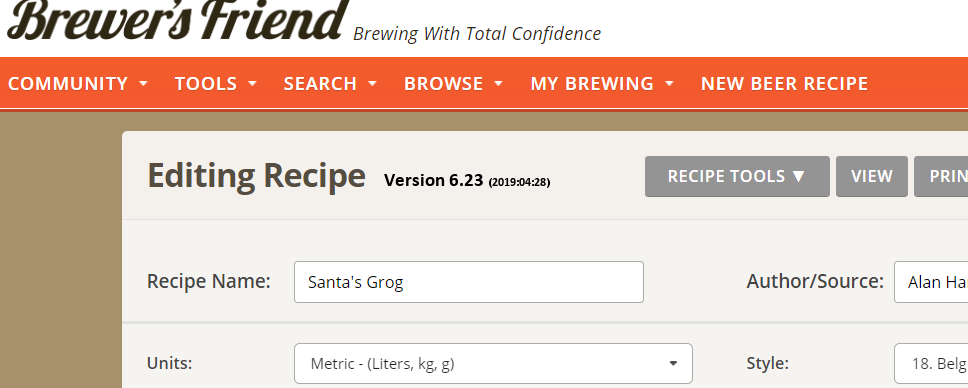Click the Recipe Name input field
This screenshot has width=968, height=388.
pos(469,282)
